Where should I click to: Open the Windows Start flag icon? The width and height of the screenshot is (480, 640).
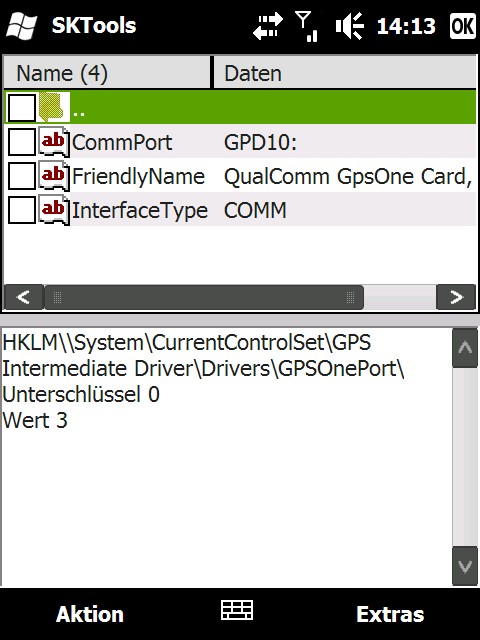22,26
